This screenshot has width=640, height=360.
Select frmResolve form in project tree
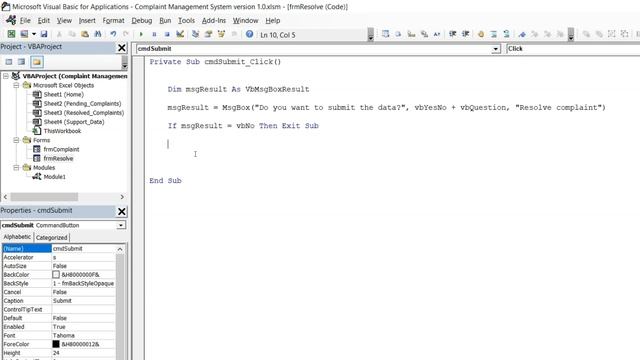click(x=58, y=158)
